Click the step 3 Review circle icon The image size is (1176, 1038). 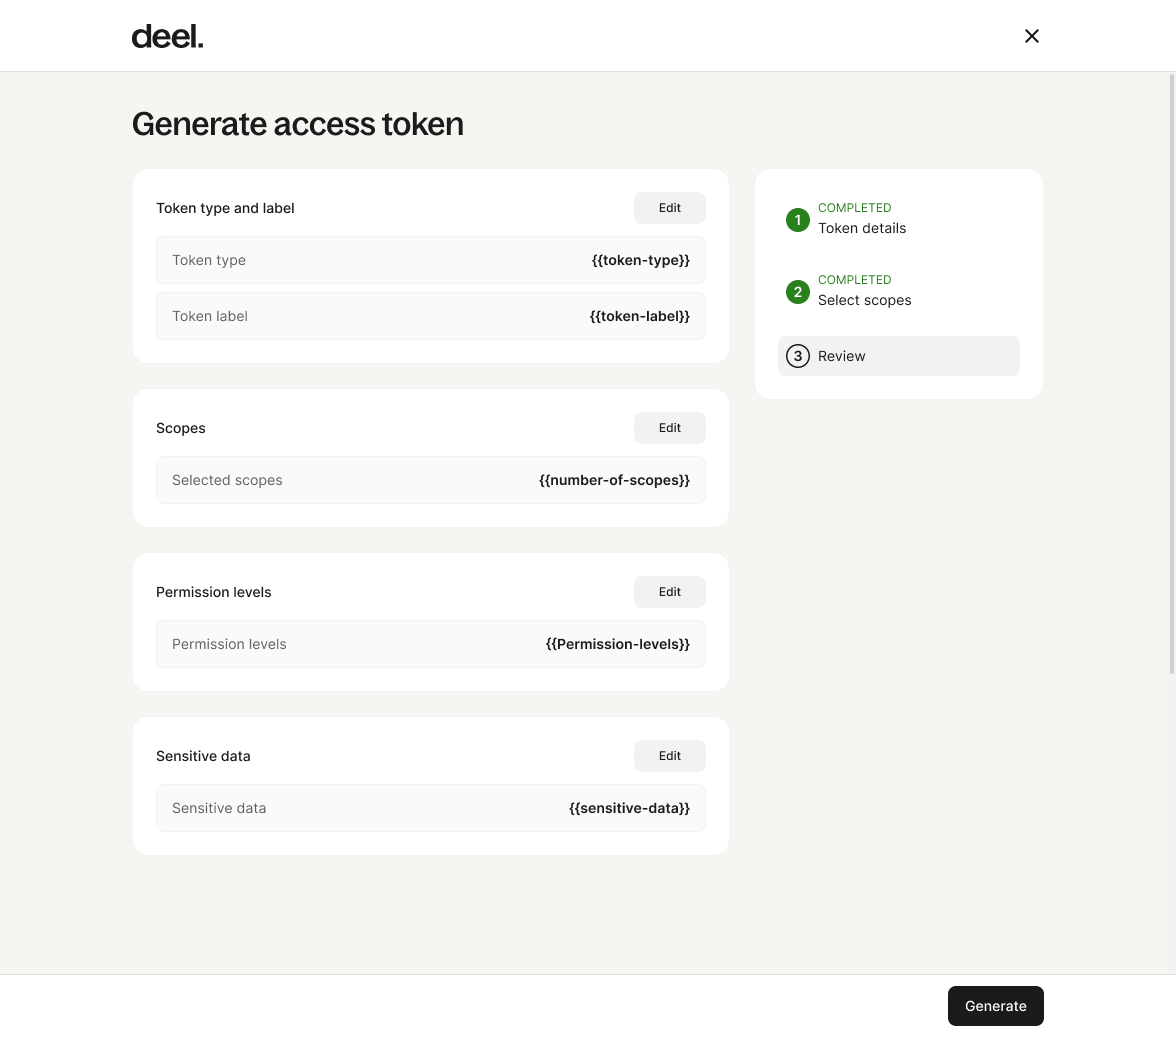pyautogui.click(x=797, y=356)
